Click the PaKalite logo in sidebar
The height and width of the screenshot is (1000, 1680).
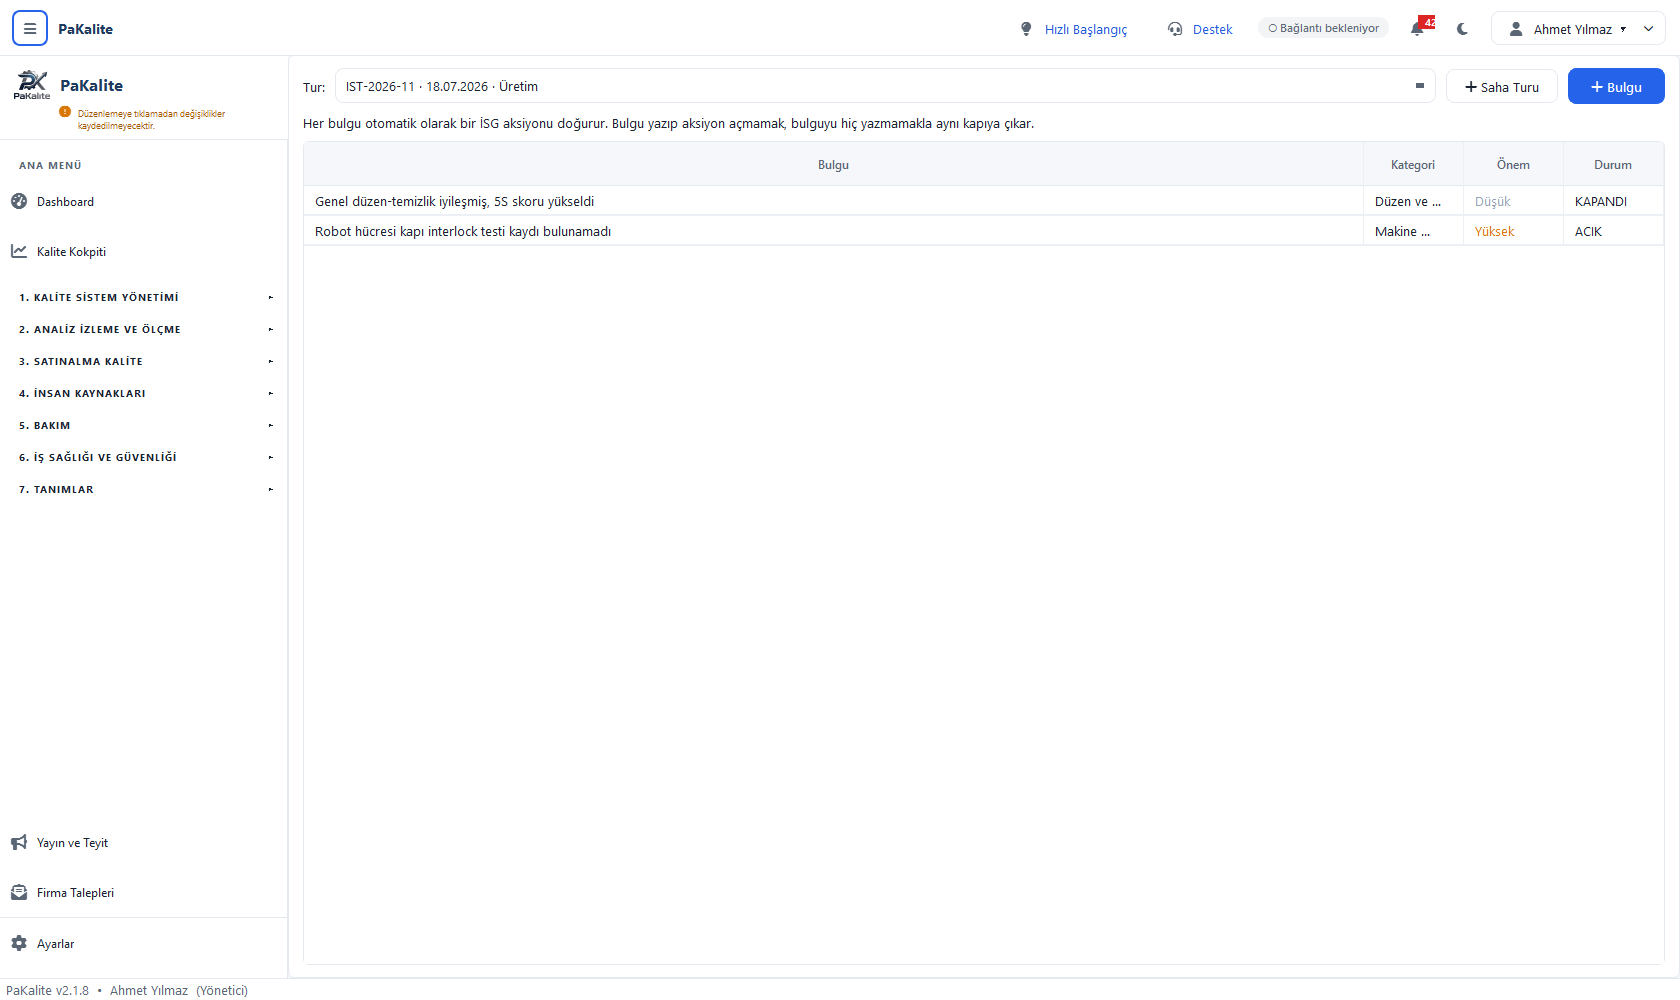[31, 85]
